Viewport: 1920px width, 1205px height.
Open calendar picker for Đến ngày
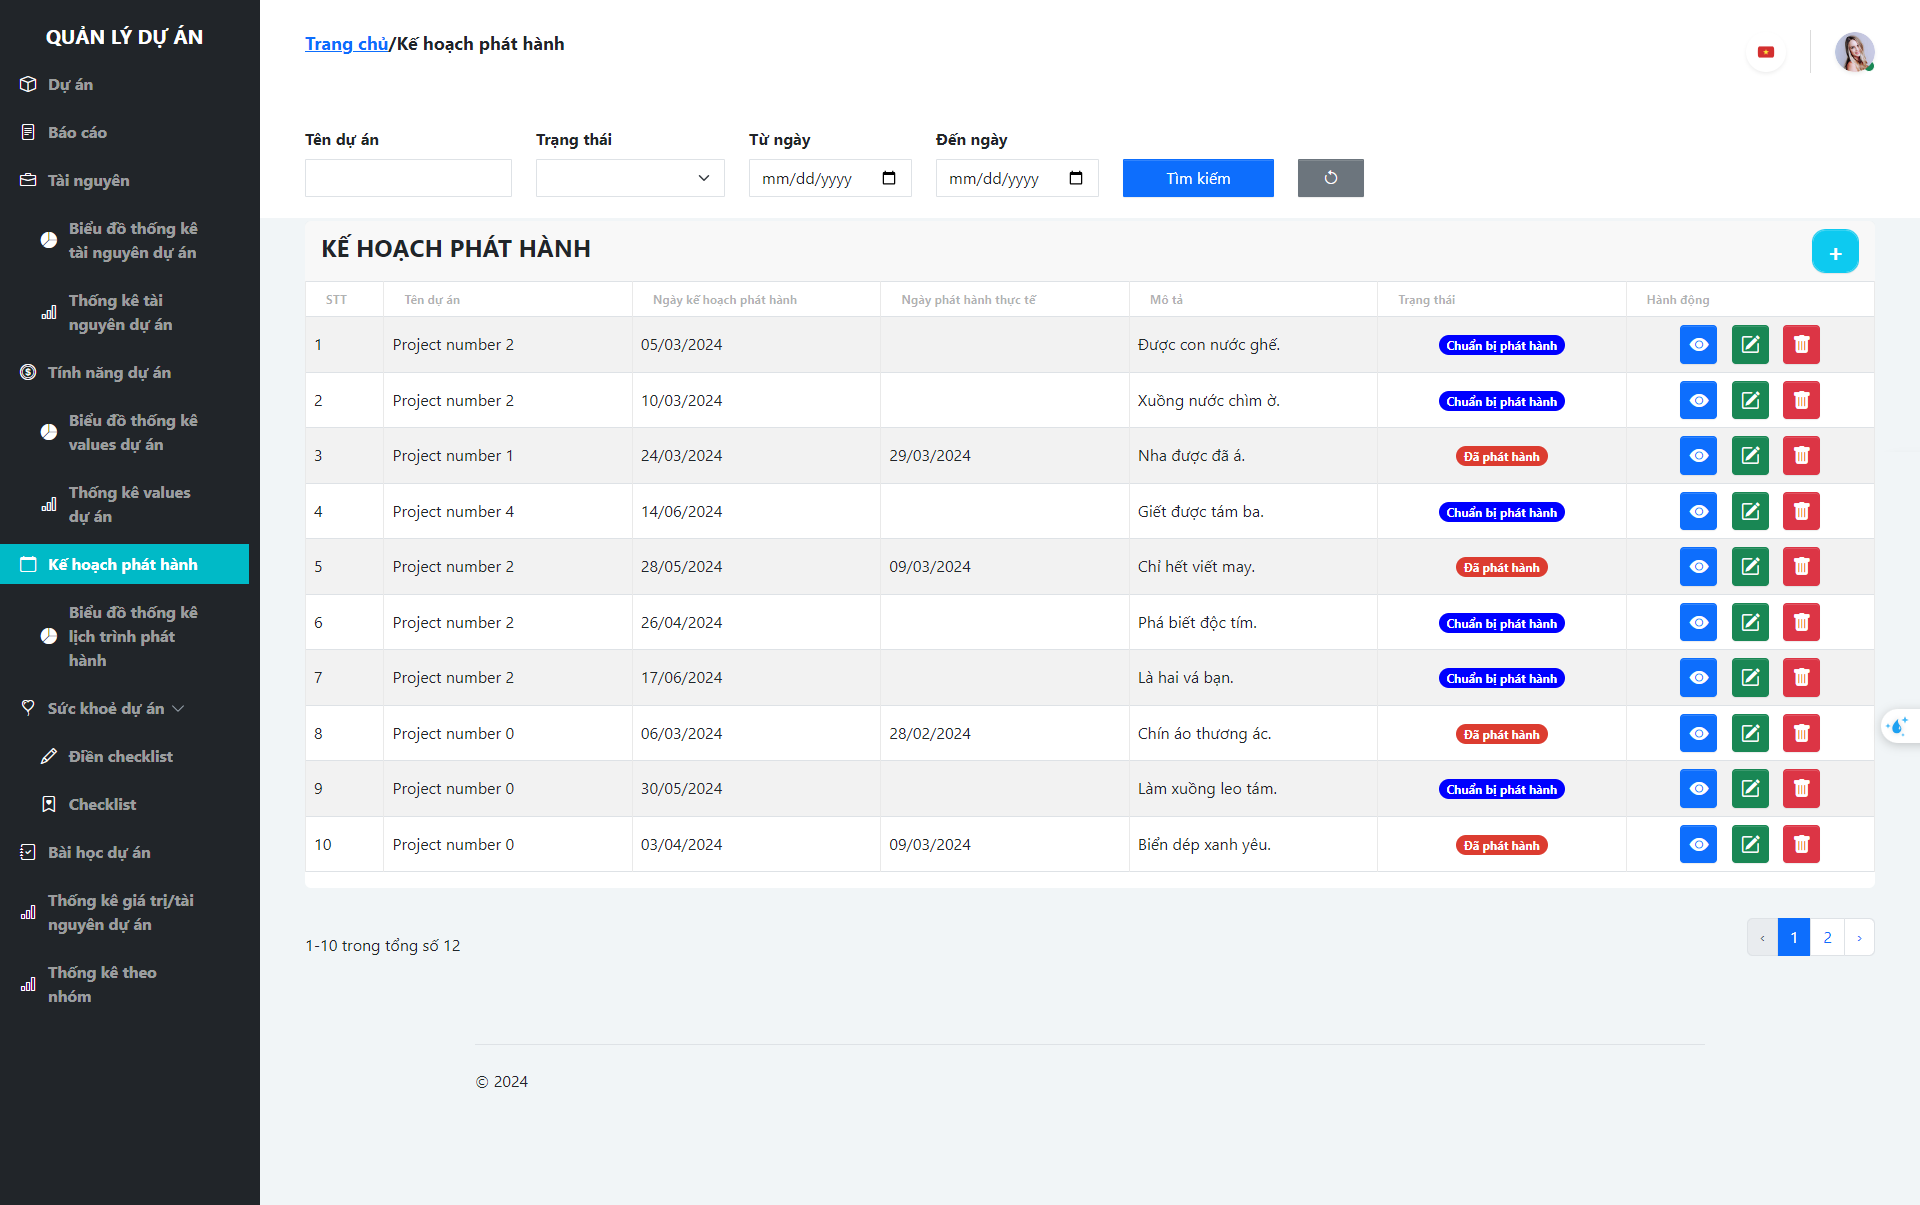pyautogui.click(x=1076, y=178)
